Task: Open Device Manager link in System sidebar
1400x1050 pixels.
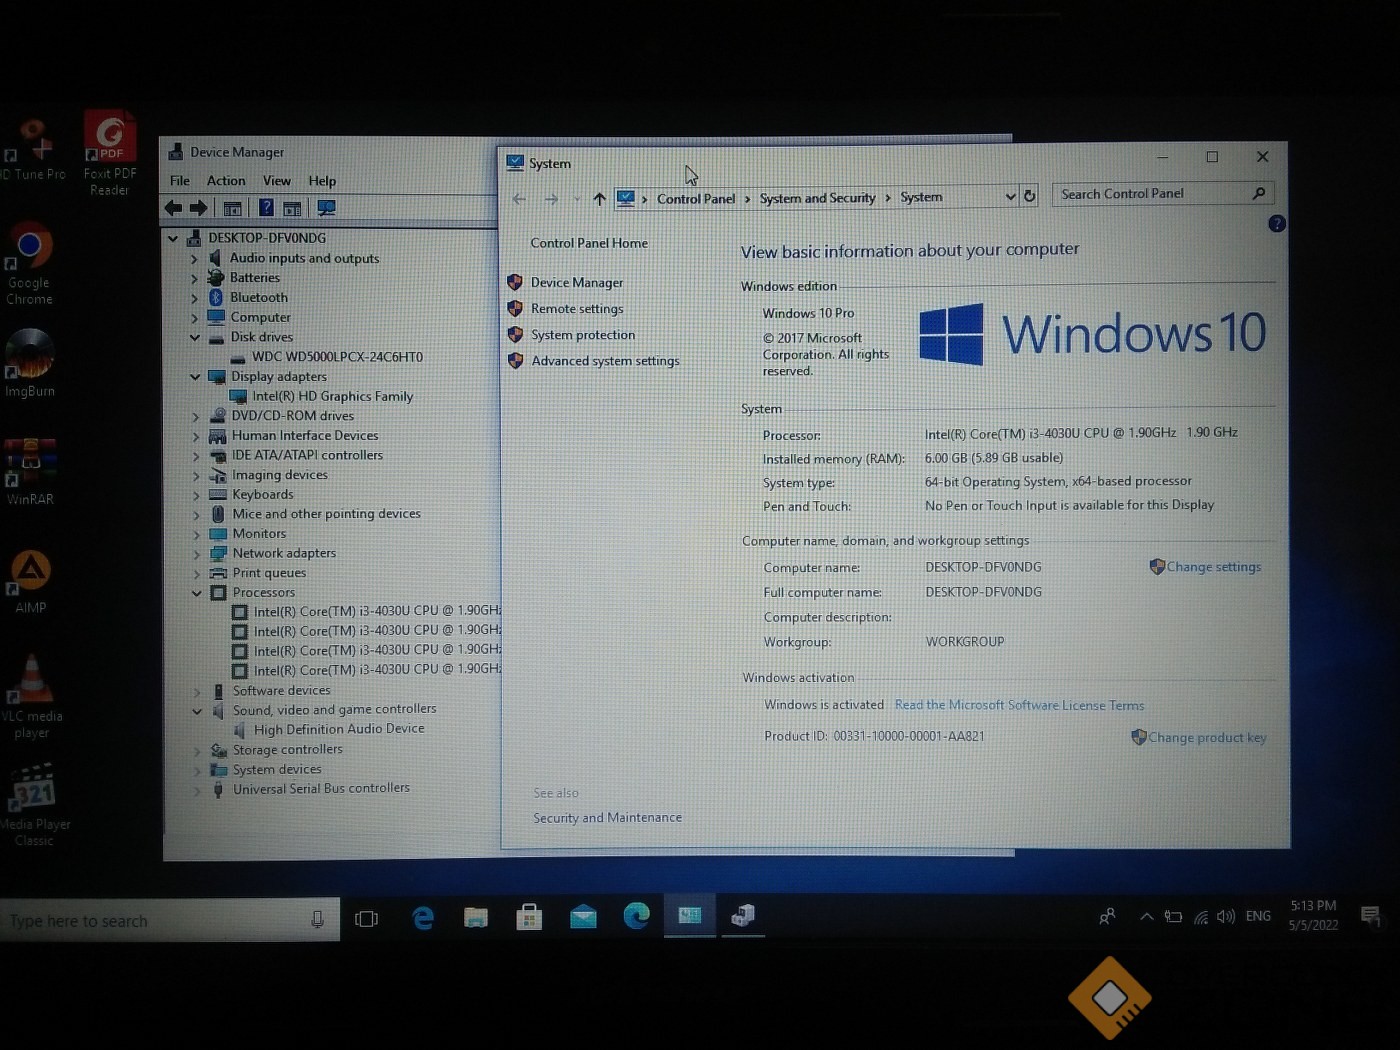Action: point(577,283)
